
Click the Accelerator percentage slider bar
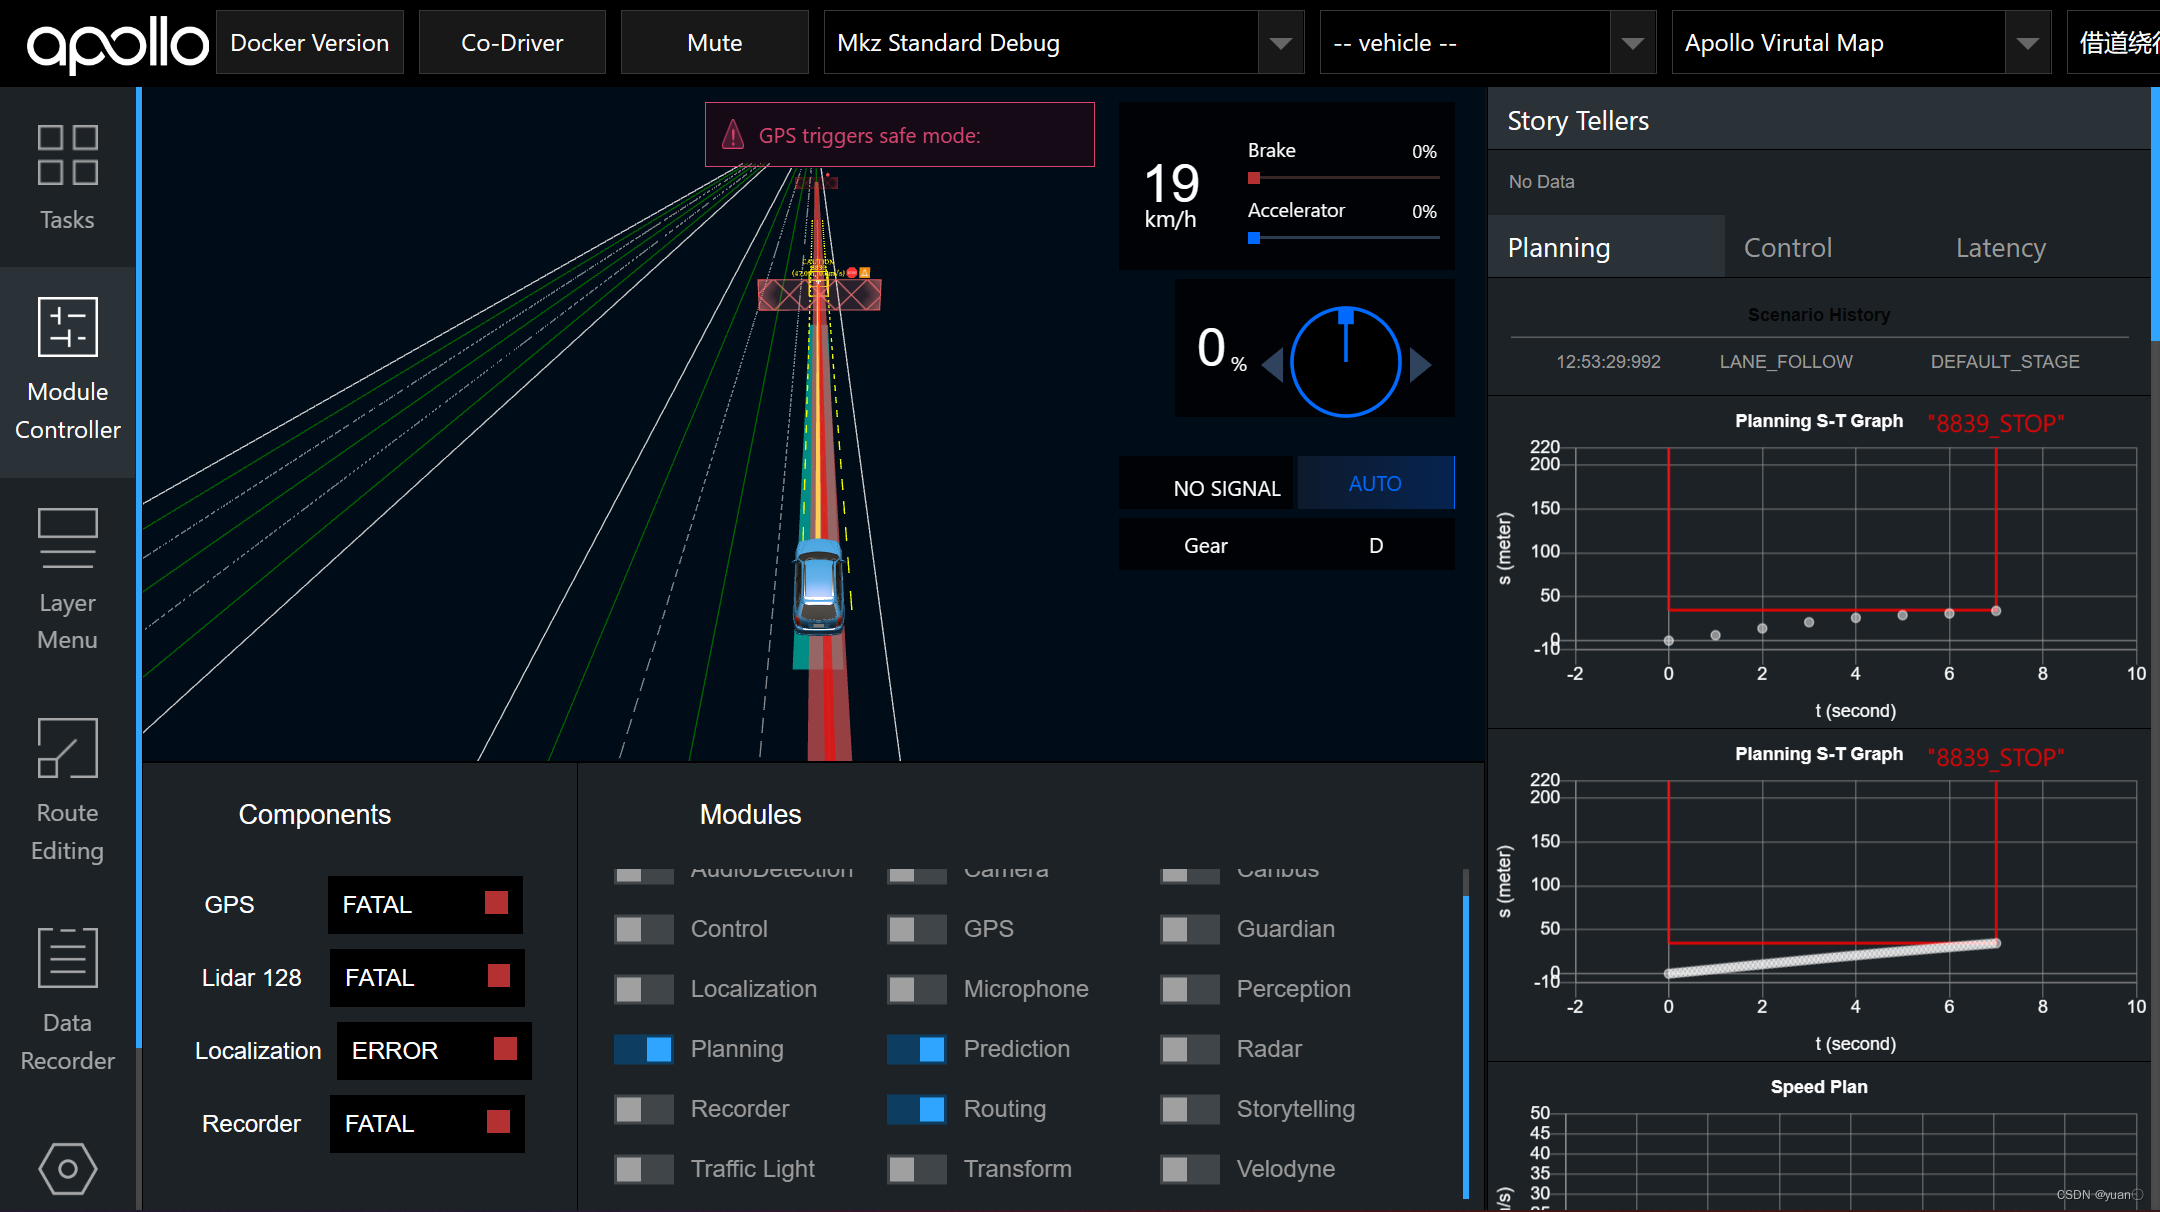(x=1343, y=238)
